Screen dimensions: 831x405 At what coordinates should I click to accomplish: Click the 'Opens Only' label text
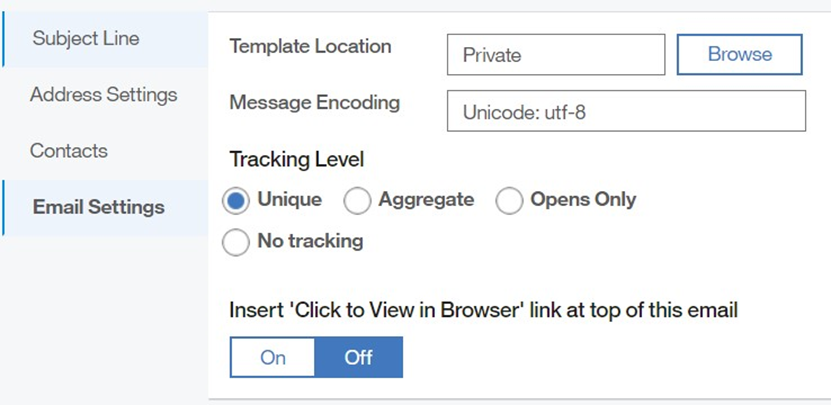(583, 199)
